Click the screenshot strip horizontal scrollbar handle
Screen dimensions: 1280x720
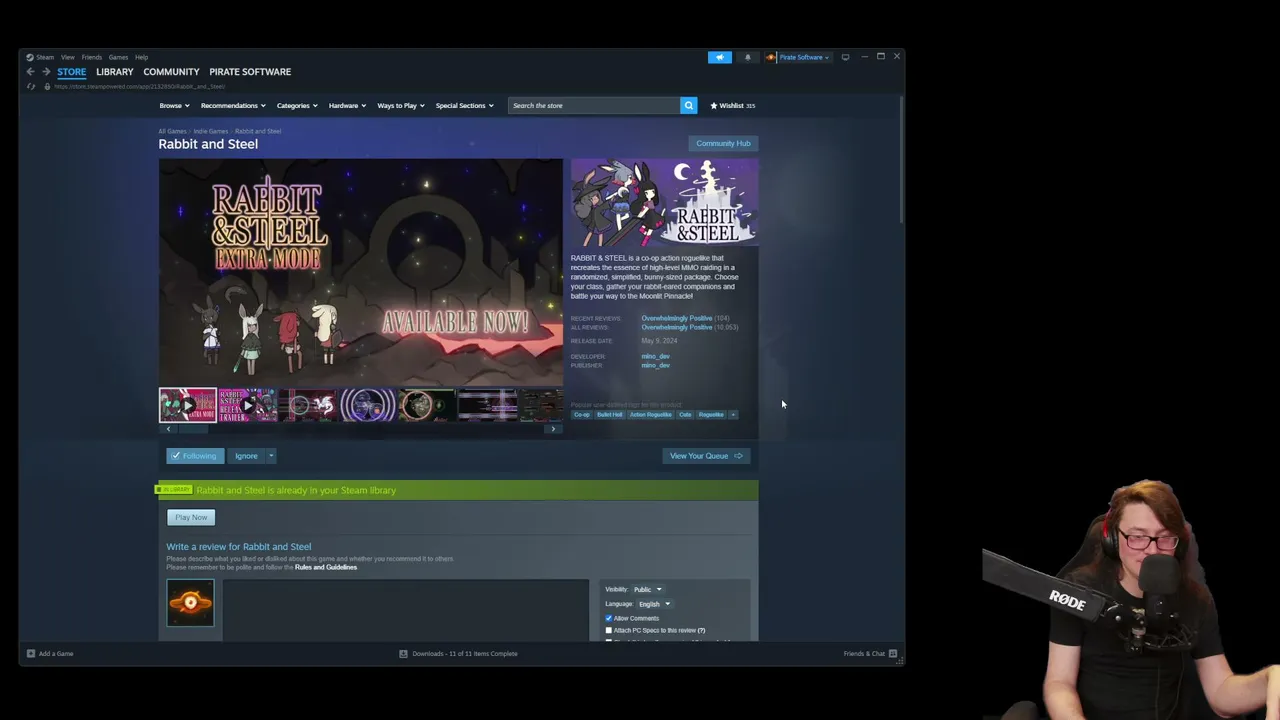[x=193, y=429]
